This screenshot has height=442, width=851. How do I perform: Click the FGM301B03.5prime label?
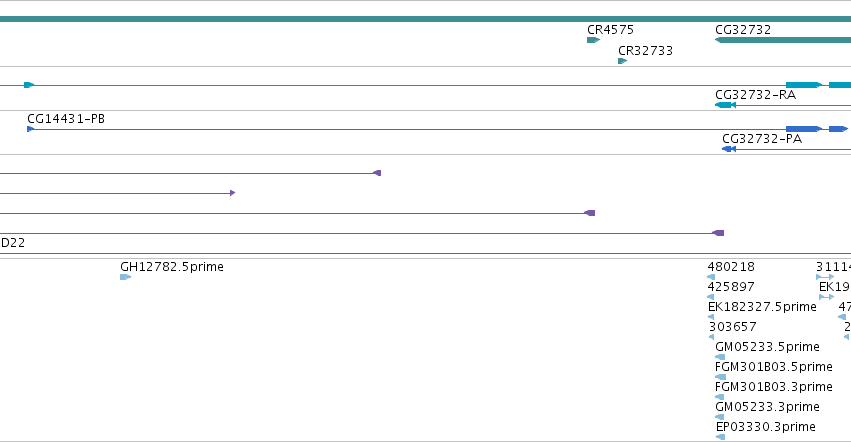(773, 367)
